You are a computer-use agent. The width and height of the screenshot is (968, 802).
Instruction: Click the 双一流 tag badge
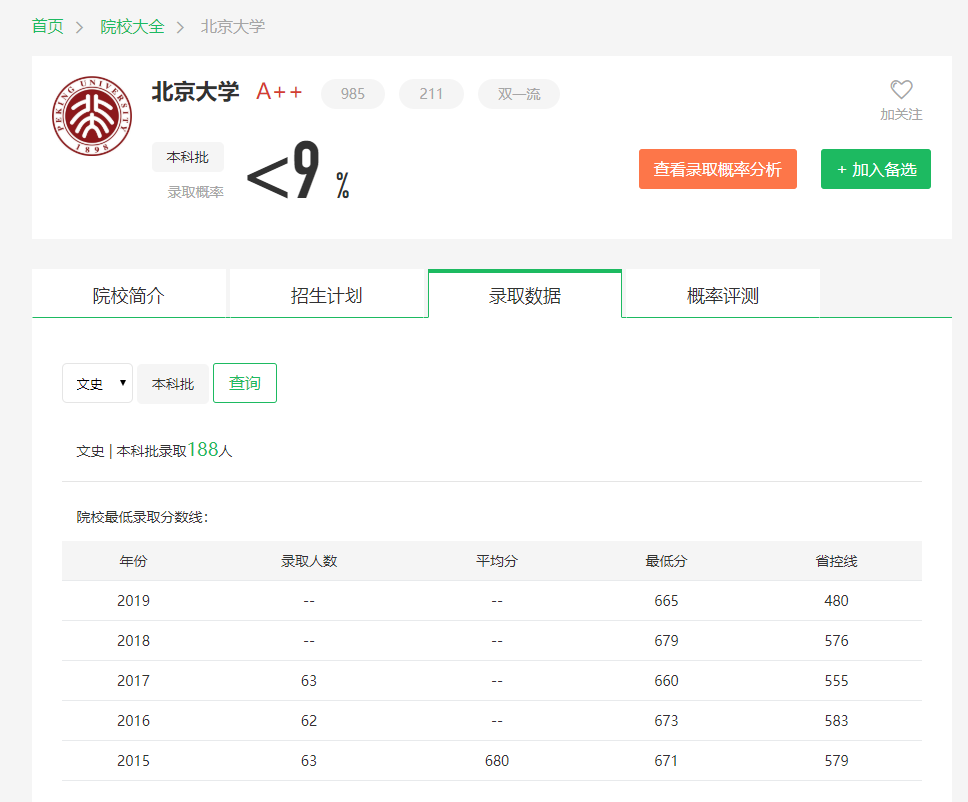click(518, 94)
